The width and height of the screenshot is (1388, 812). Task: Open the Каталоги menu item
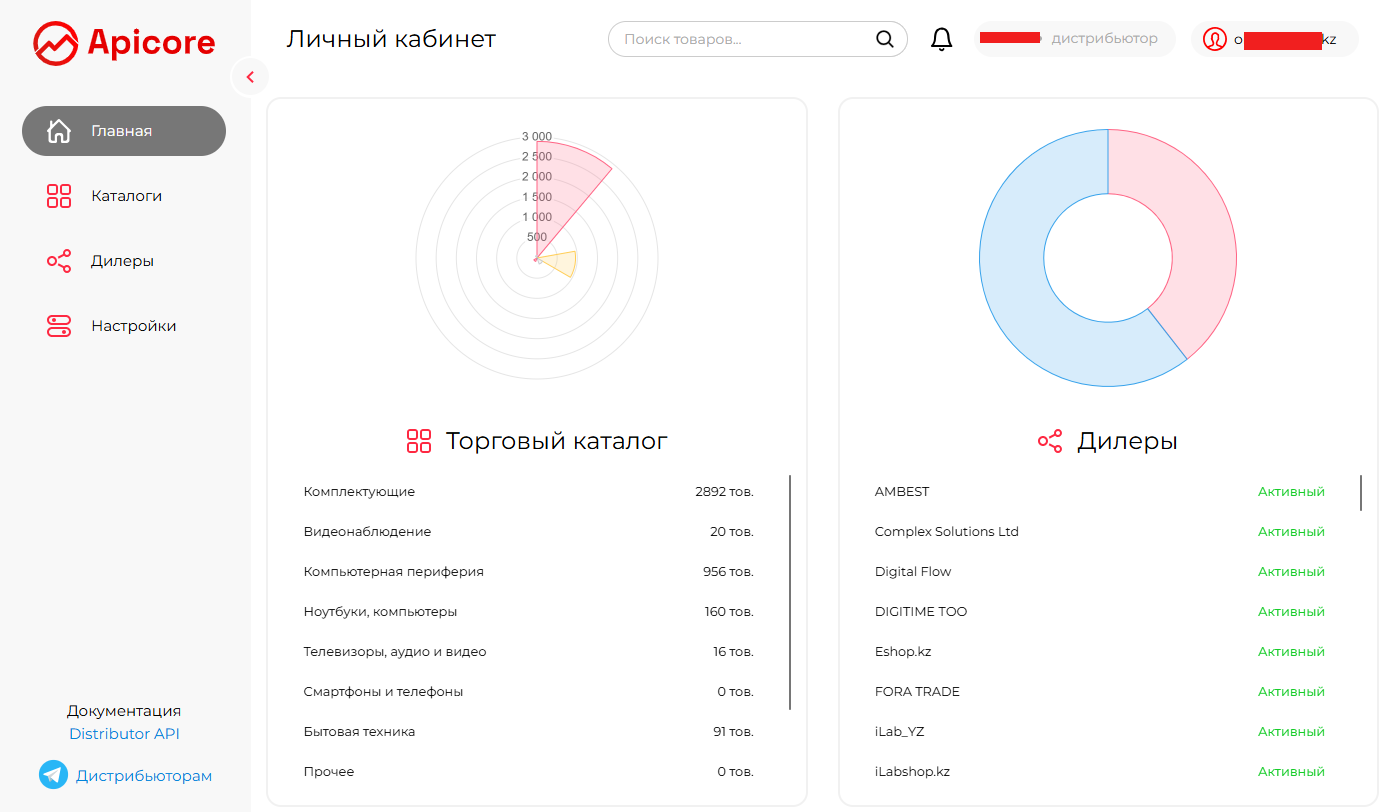point(124,196)
